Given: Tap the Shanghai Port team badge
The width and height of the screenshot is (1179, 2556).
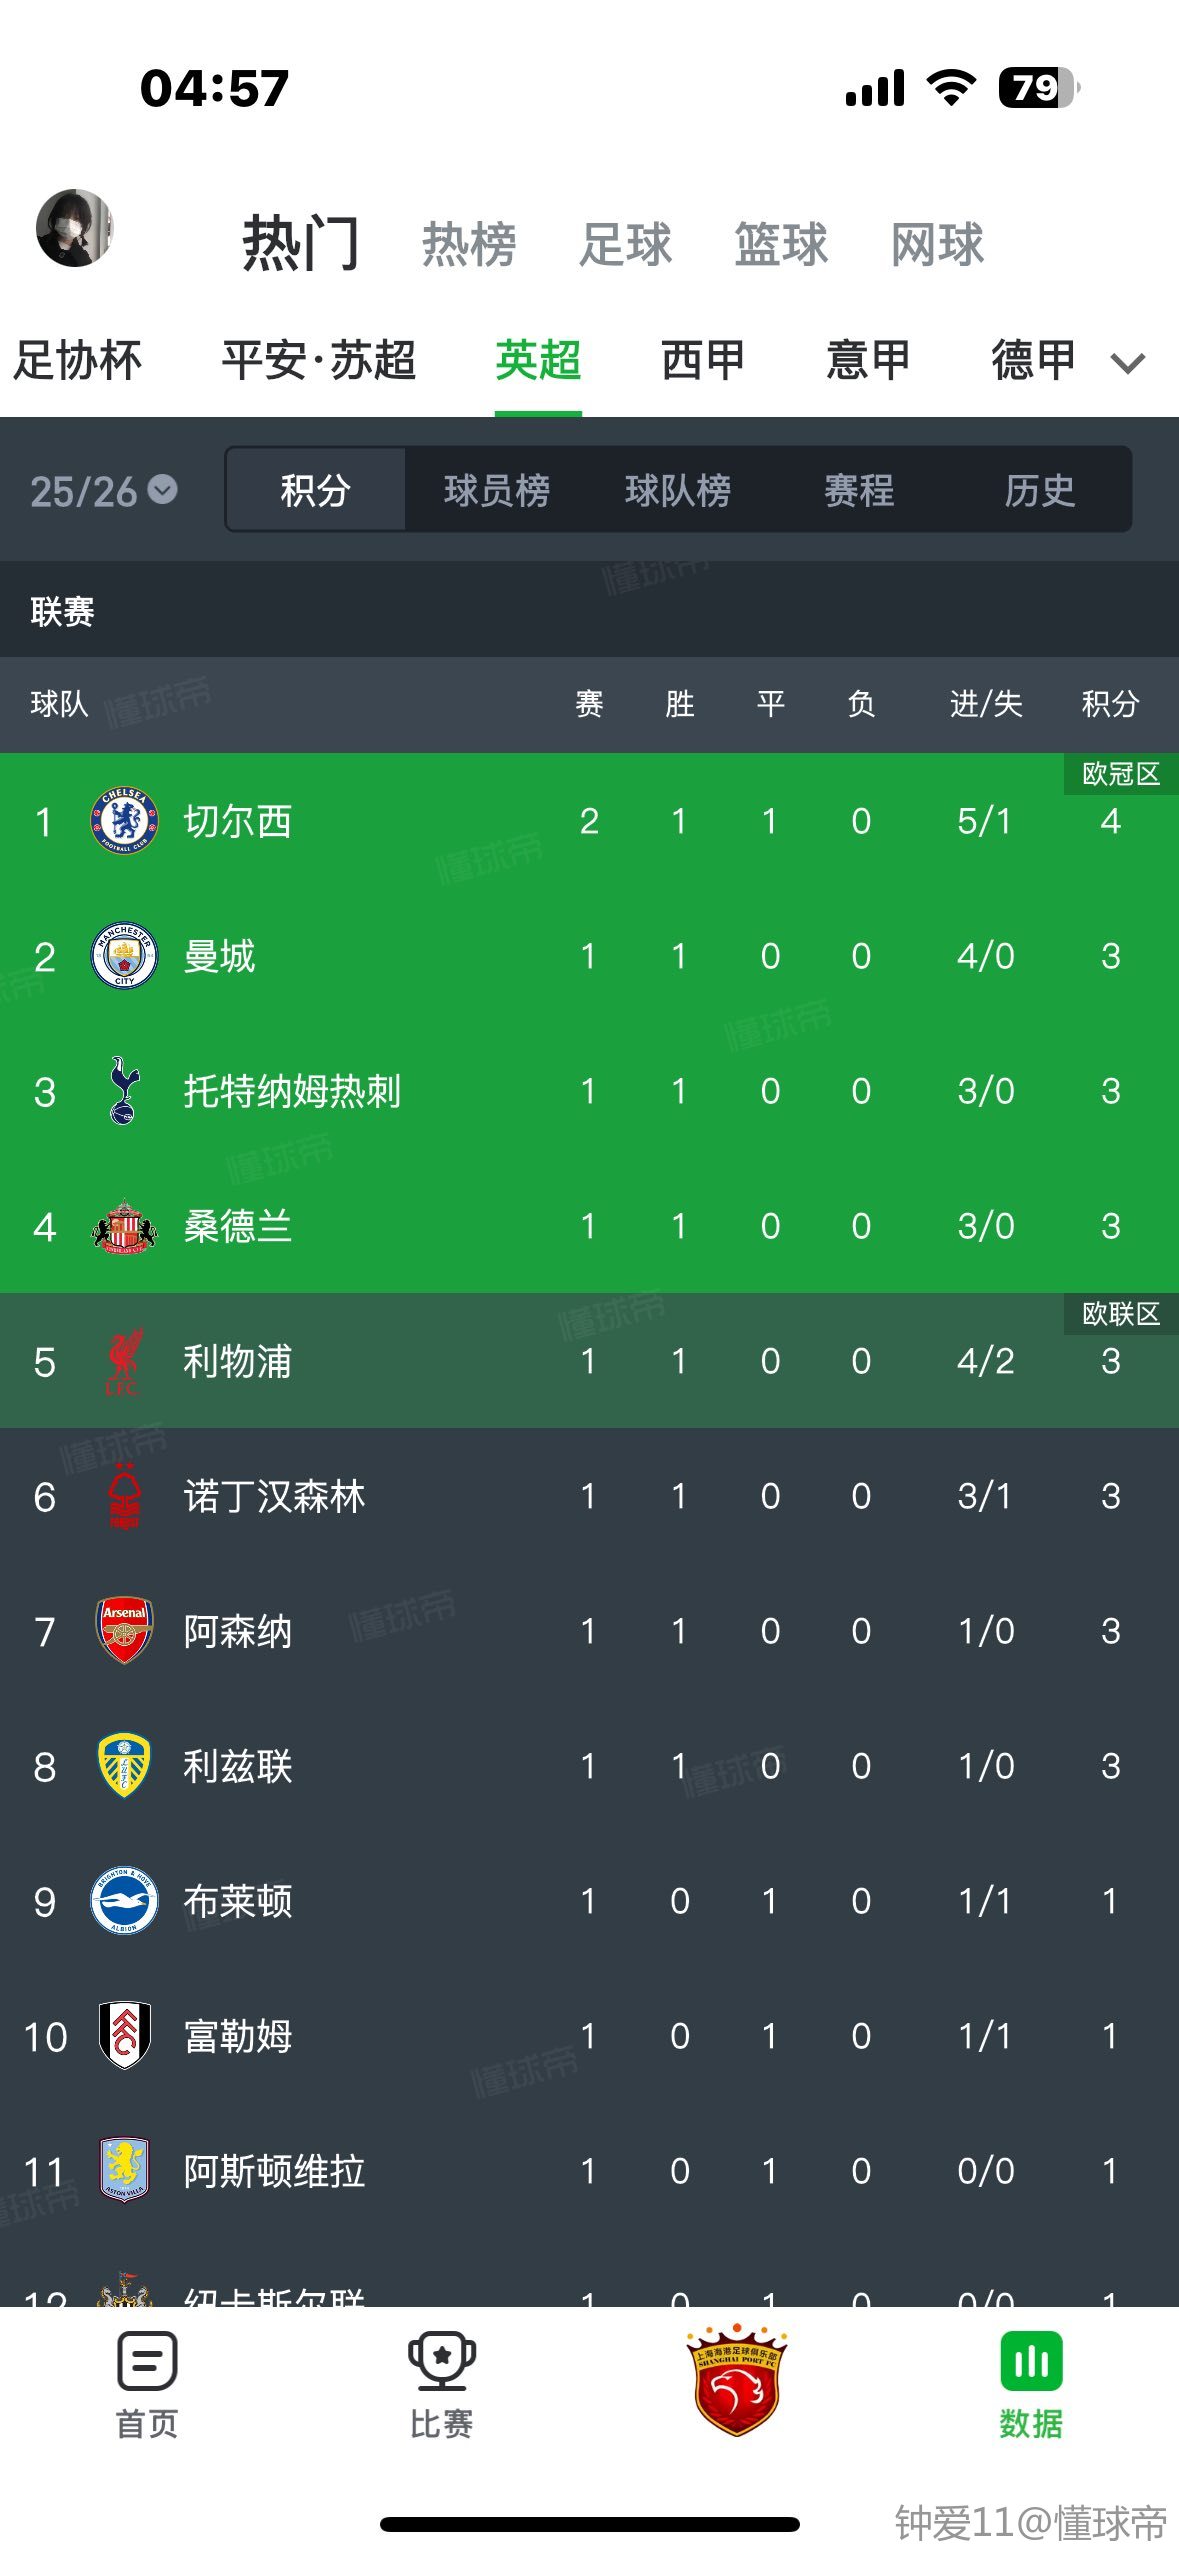Looking at the screenshot, I should tap(737, 2380).
